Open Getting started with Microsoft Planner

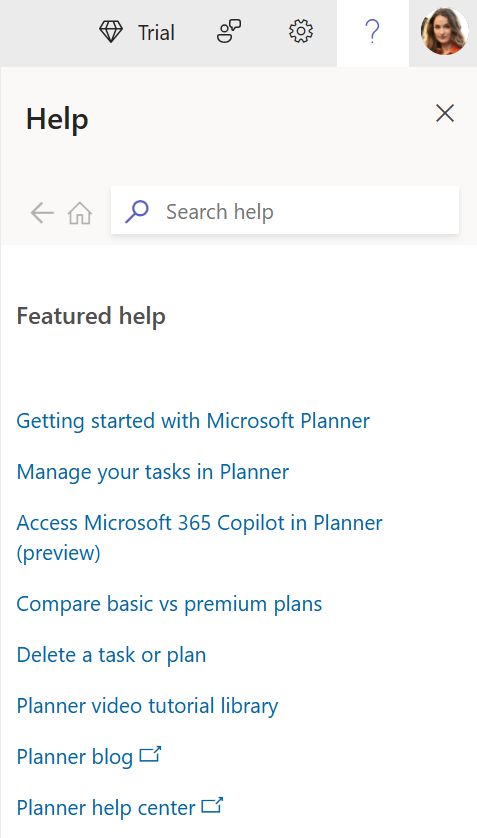pos(193,421)
